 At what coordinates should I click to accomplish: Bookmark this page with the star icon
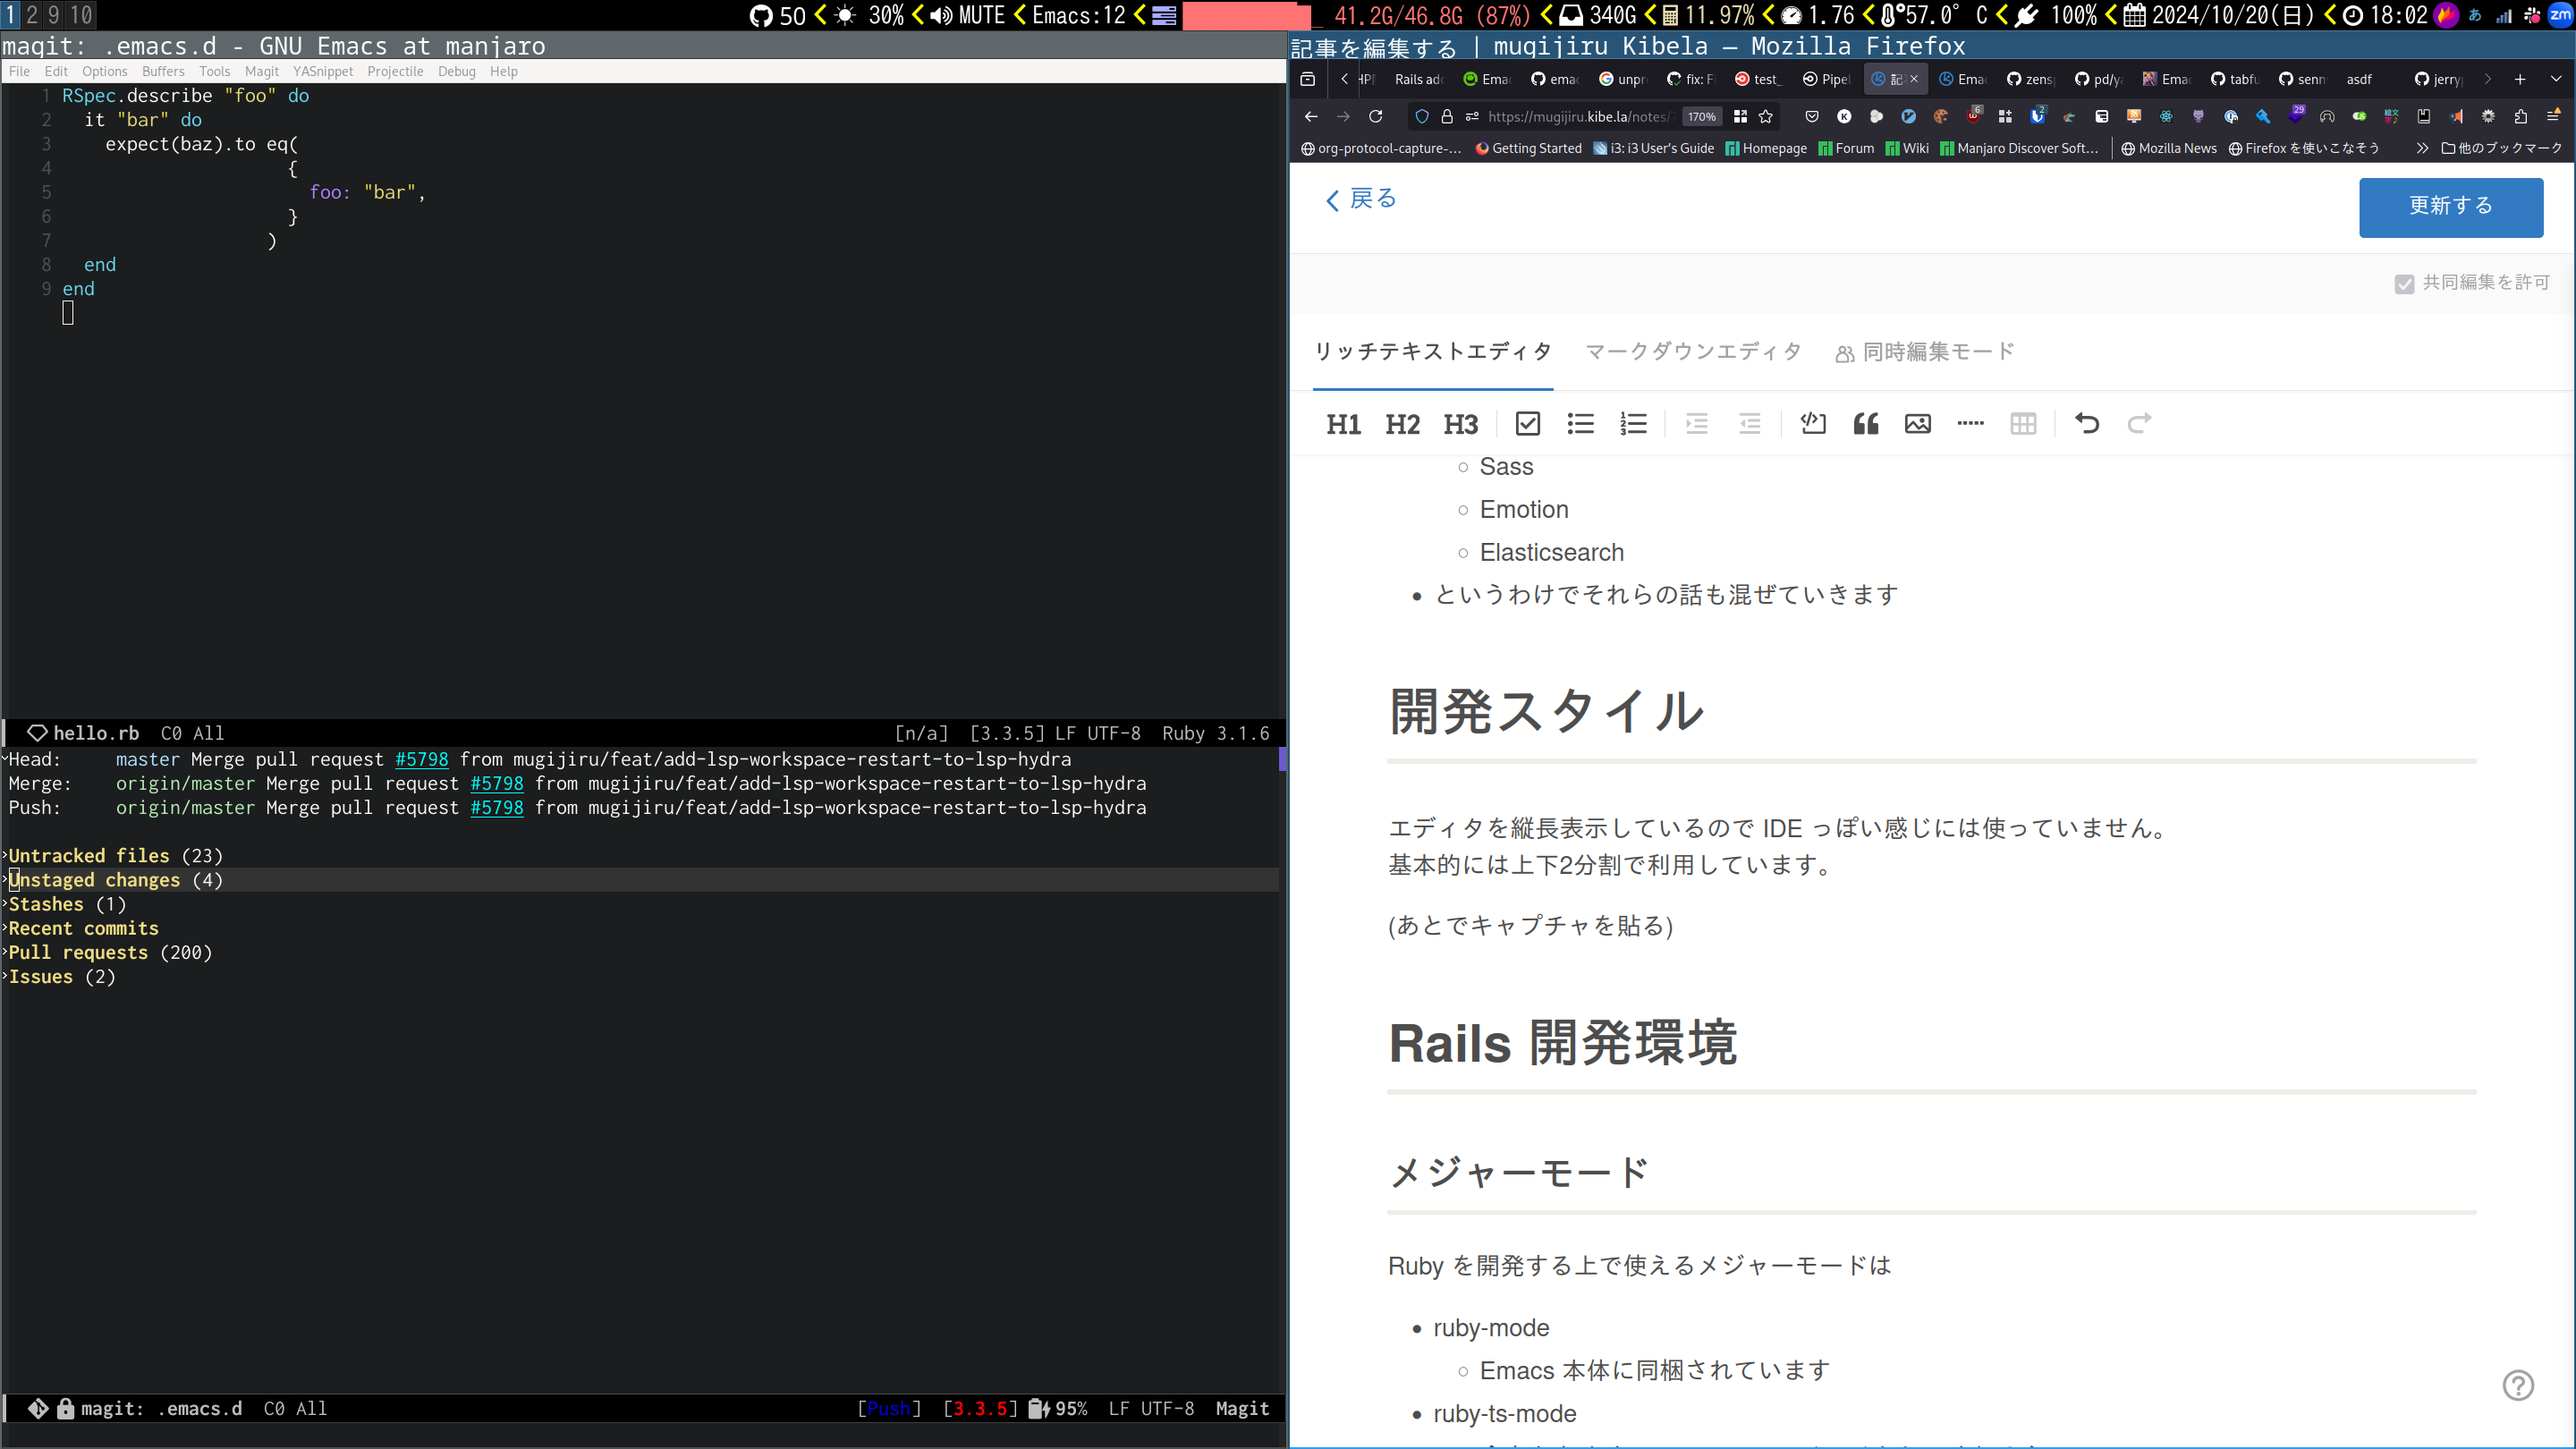point(1766,117)
